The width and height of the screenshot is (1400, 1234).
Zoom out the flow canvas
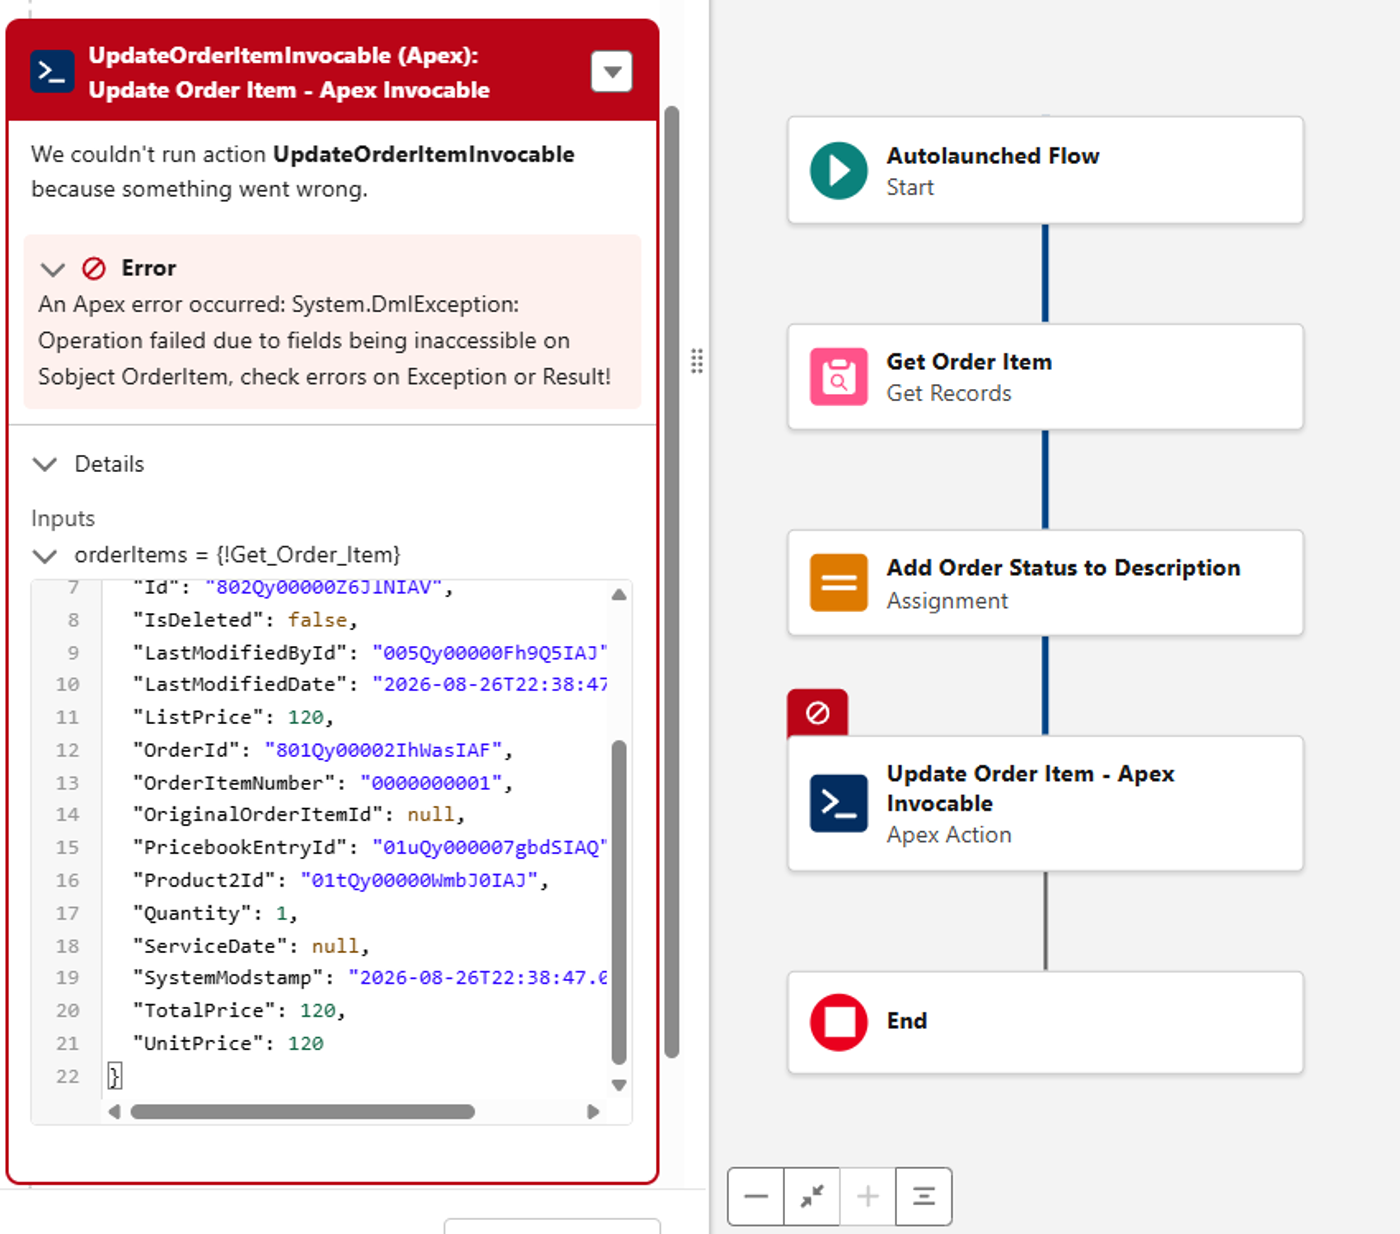point(756,1196)
